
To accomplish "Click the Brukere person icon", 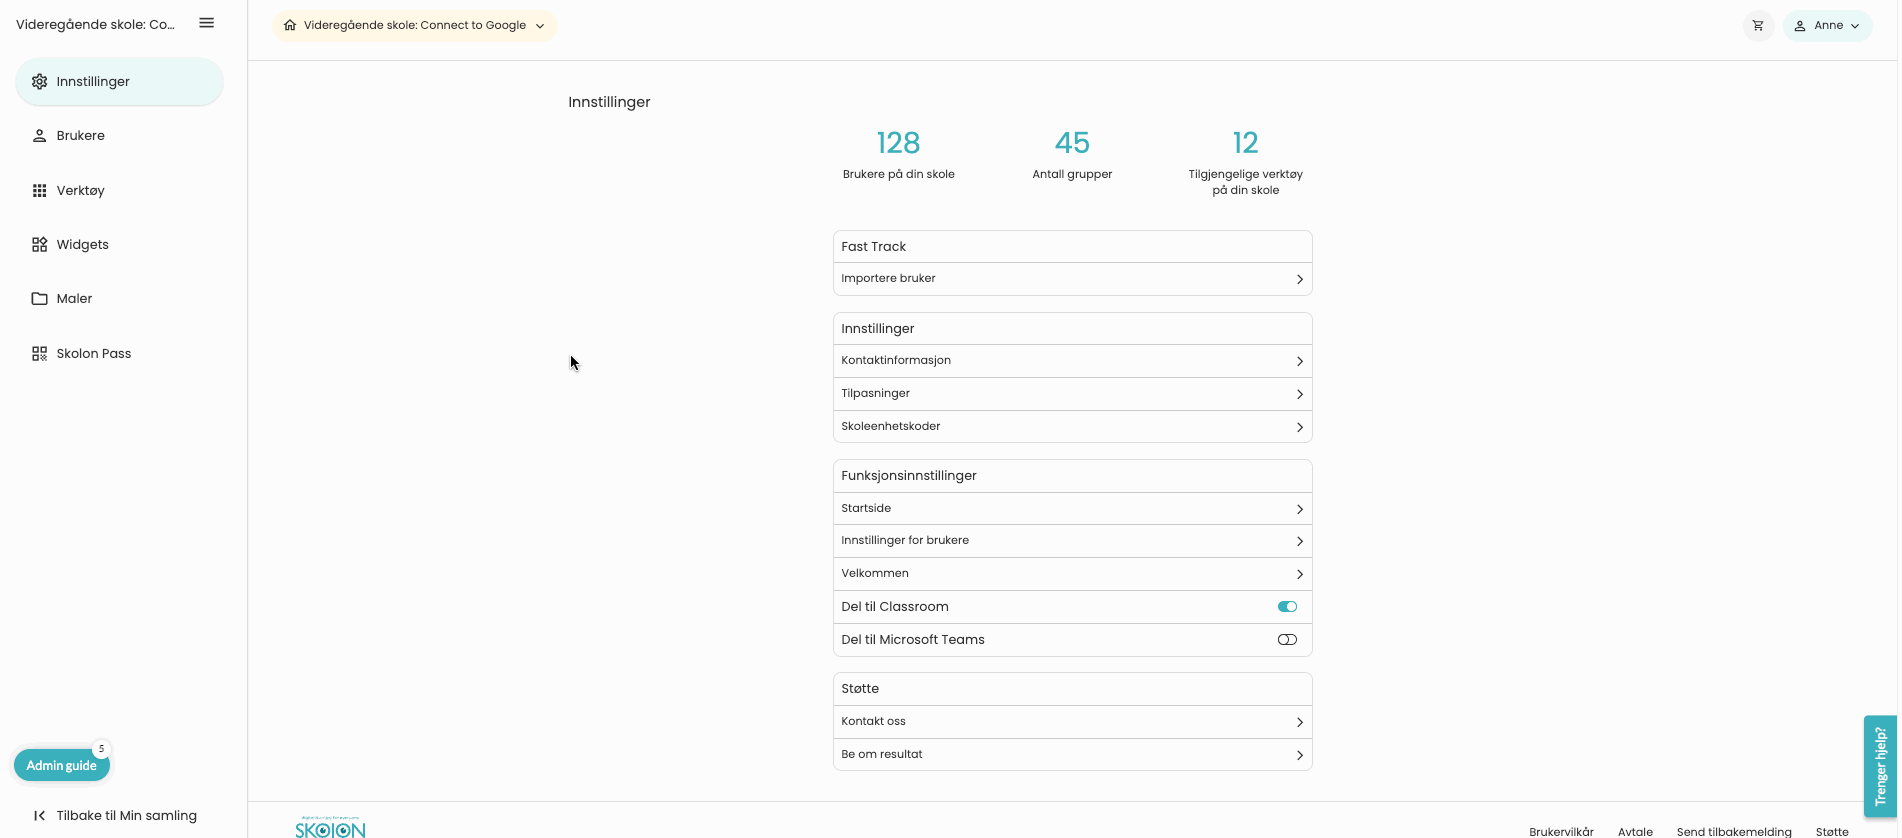I will (39, 135).
